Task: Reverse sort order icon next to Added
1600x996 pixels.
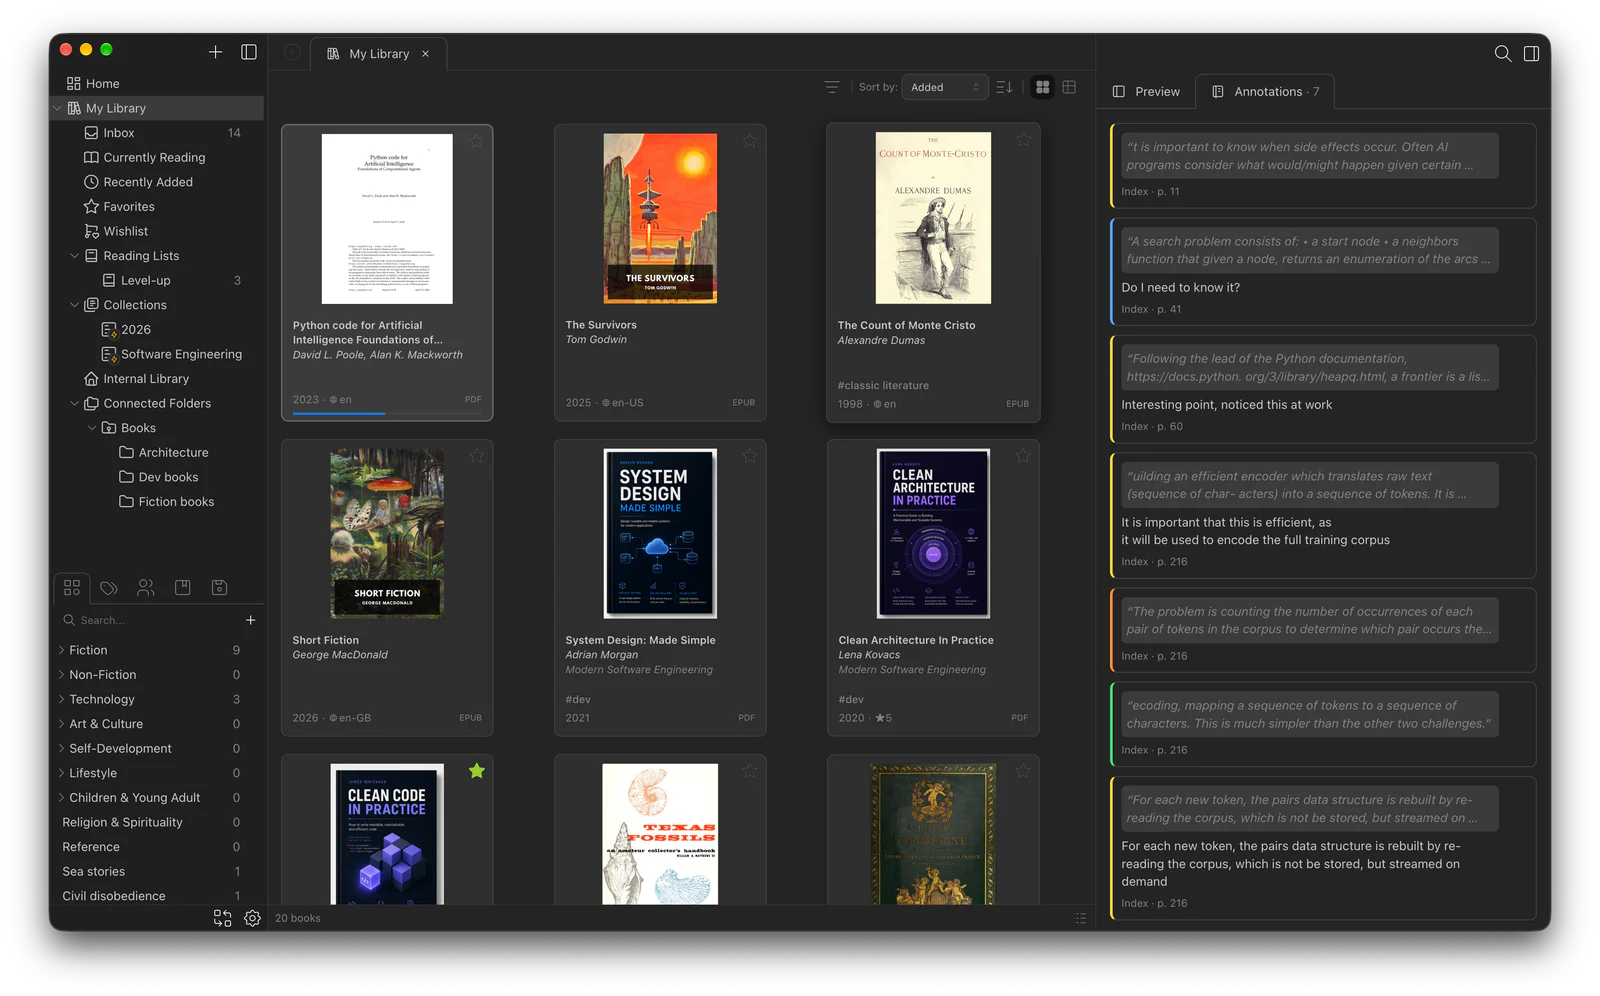Action: click(1005, 87)
